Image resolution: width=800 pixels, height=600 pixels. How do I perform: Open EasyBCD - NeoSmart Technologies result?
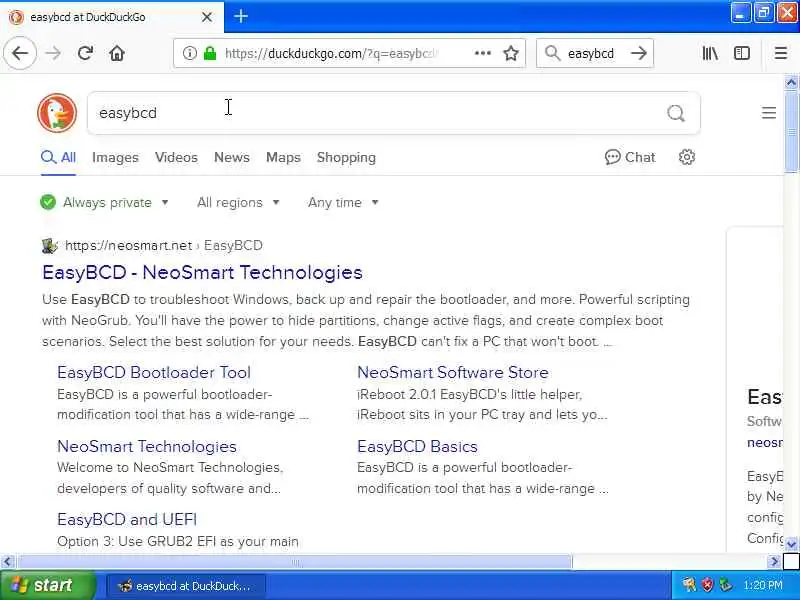202,272
